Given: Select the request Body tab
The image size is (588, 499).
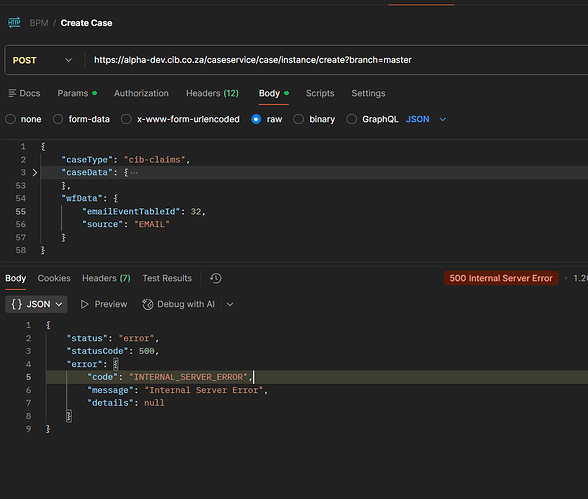Looking at the screenshot, I should pos(273,93).
